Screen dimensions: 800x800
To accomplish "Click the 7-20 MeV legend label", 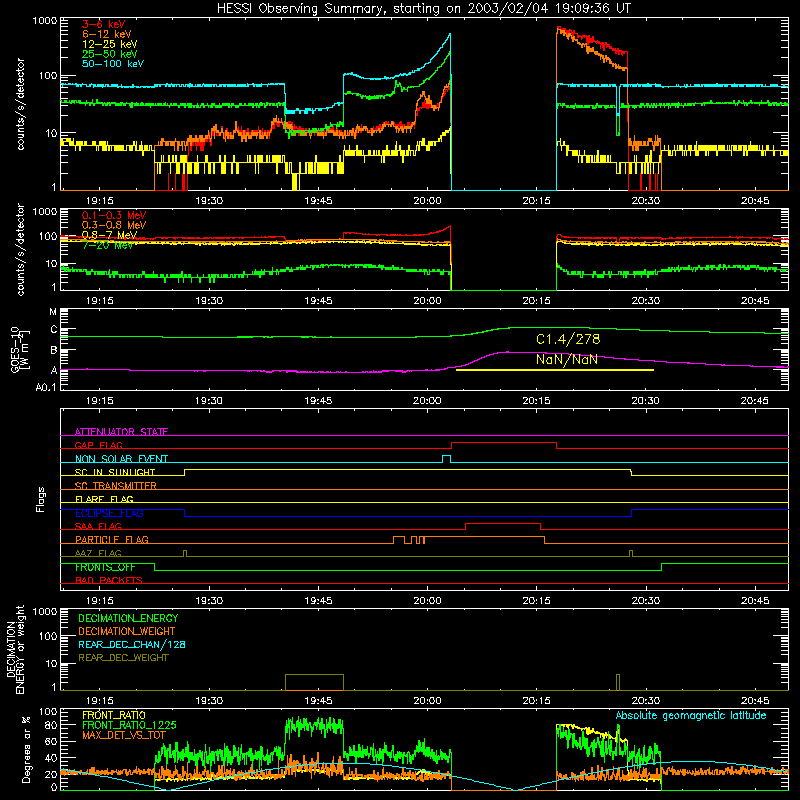I will 108,245.
